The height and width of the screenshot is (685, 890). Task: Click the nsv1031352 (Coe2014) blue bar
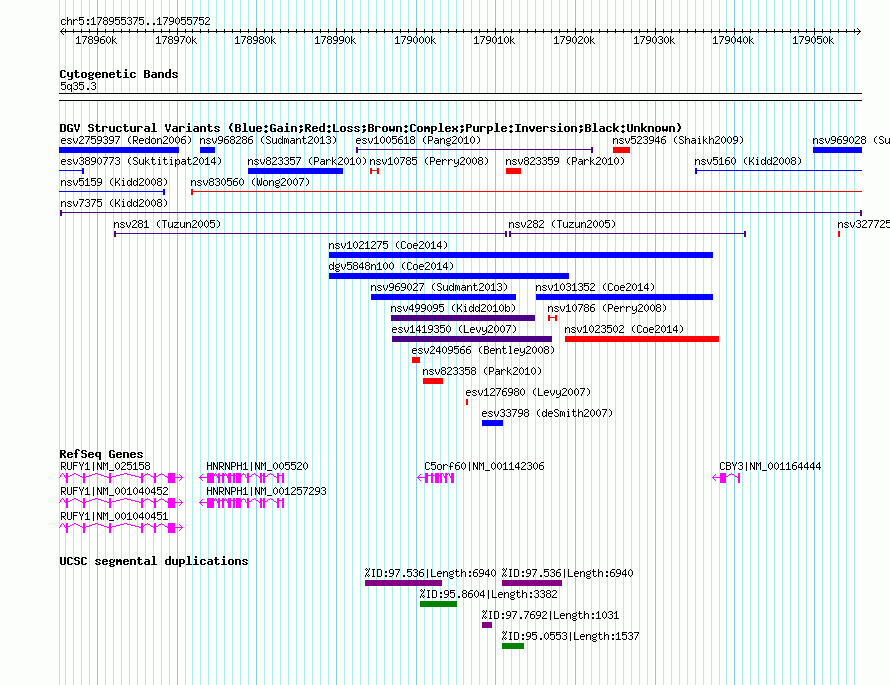pos(624,297)
